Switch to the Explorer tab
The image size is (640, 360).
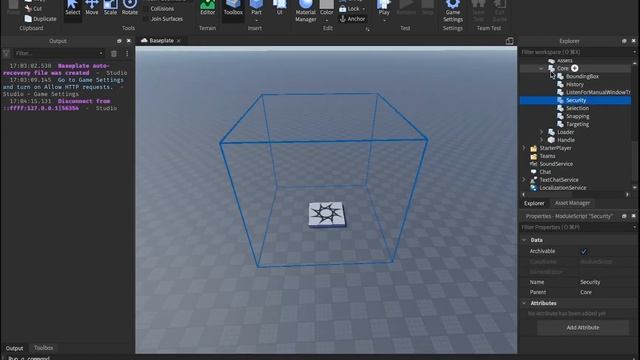tap(534, 203)
